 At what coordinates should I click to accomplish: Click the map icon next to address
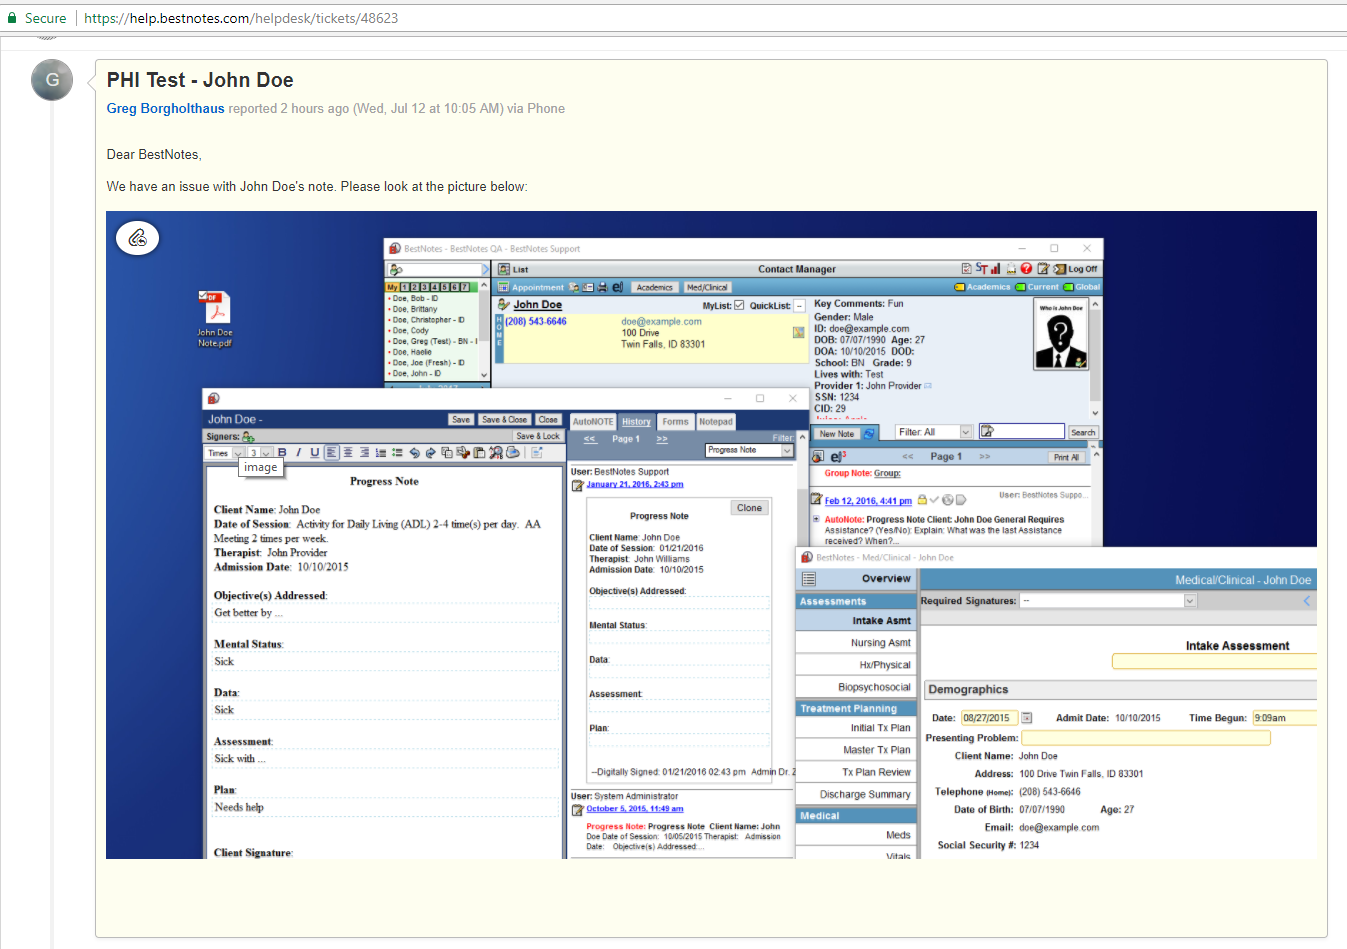pyautogui.click(x=799, y=332)
